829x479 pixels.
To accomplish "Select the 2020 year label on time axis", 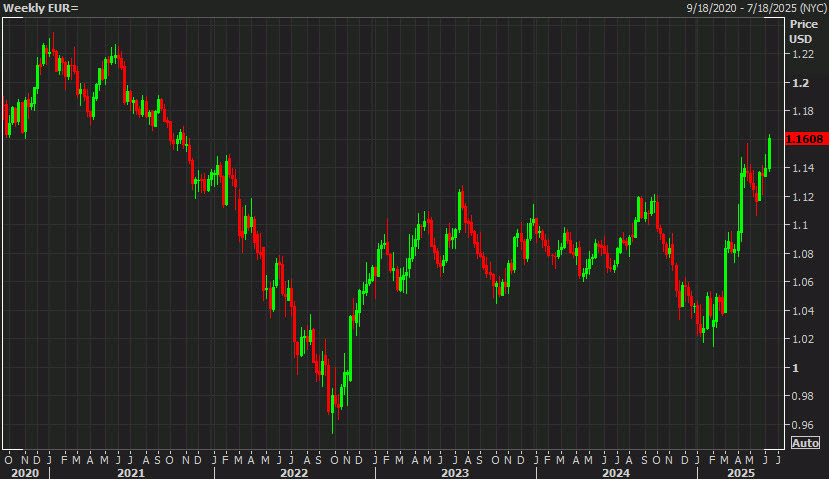I will (25, 473).
